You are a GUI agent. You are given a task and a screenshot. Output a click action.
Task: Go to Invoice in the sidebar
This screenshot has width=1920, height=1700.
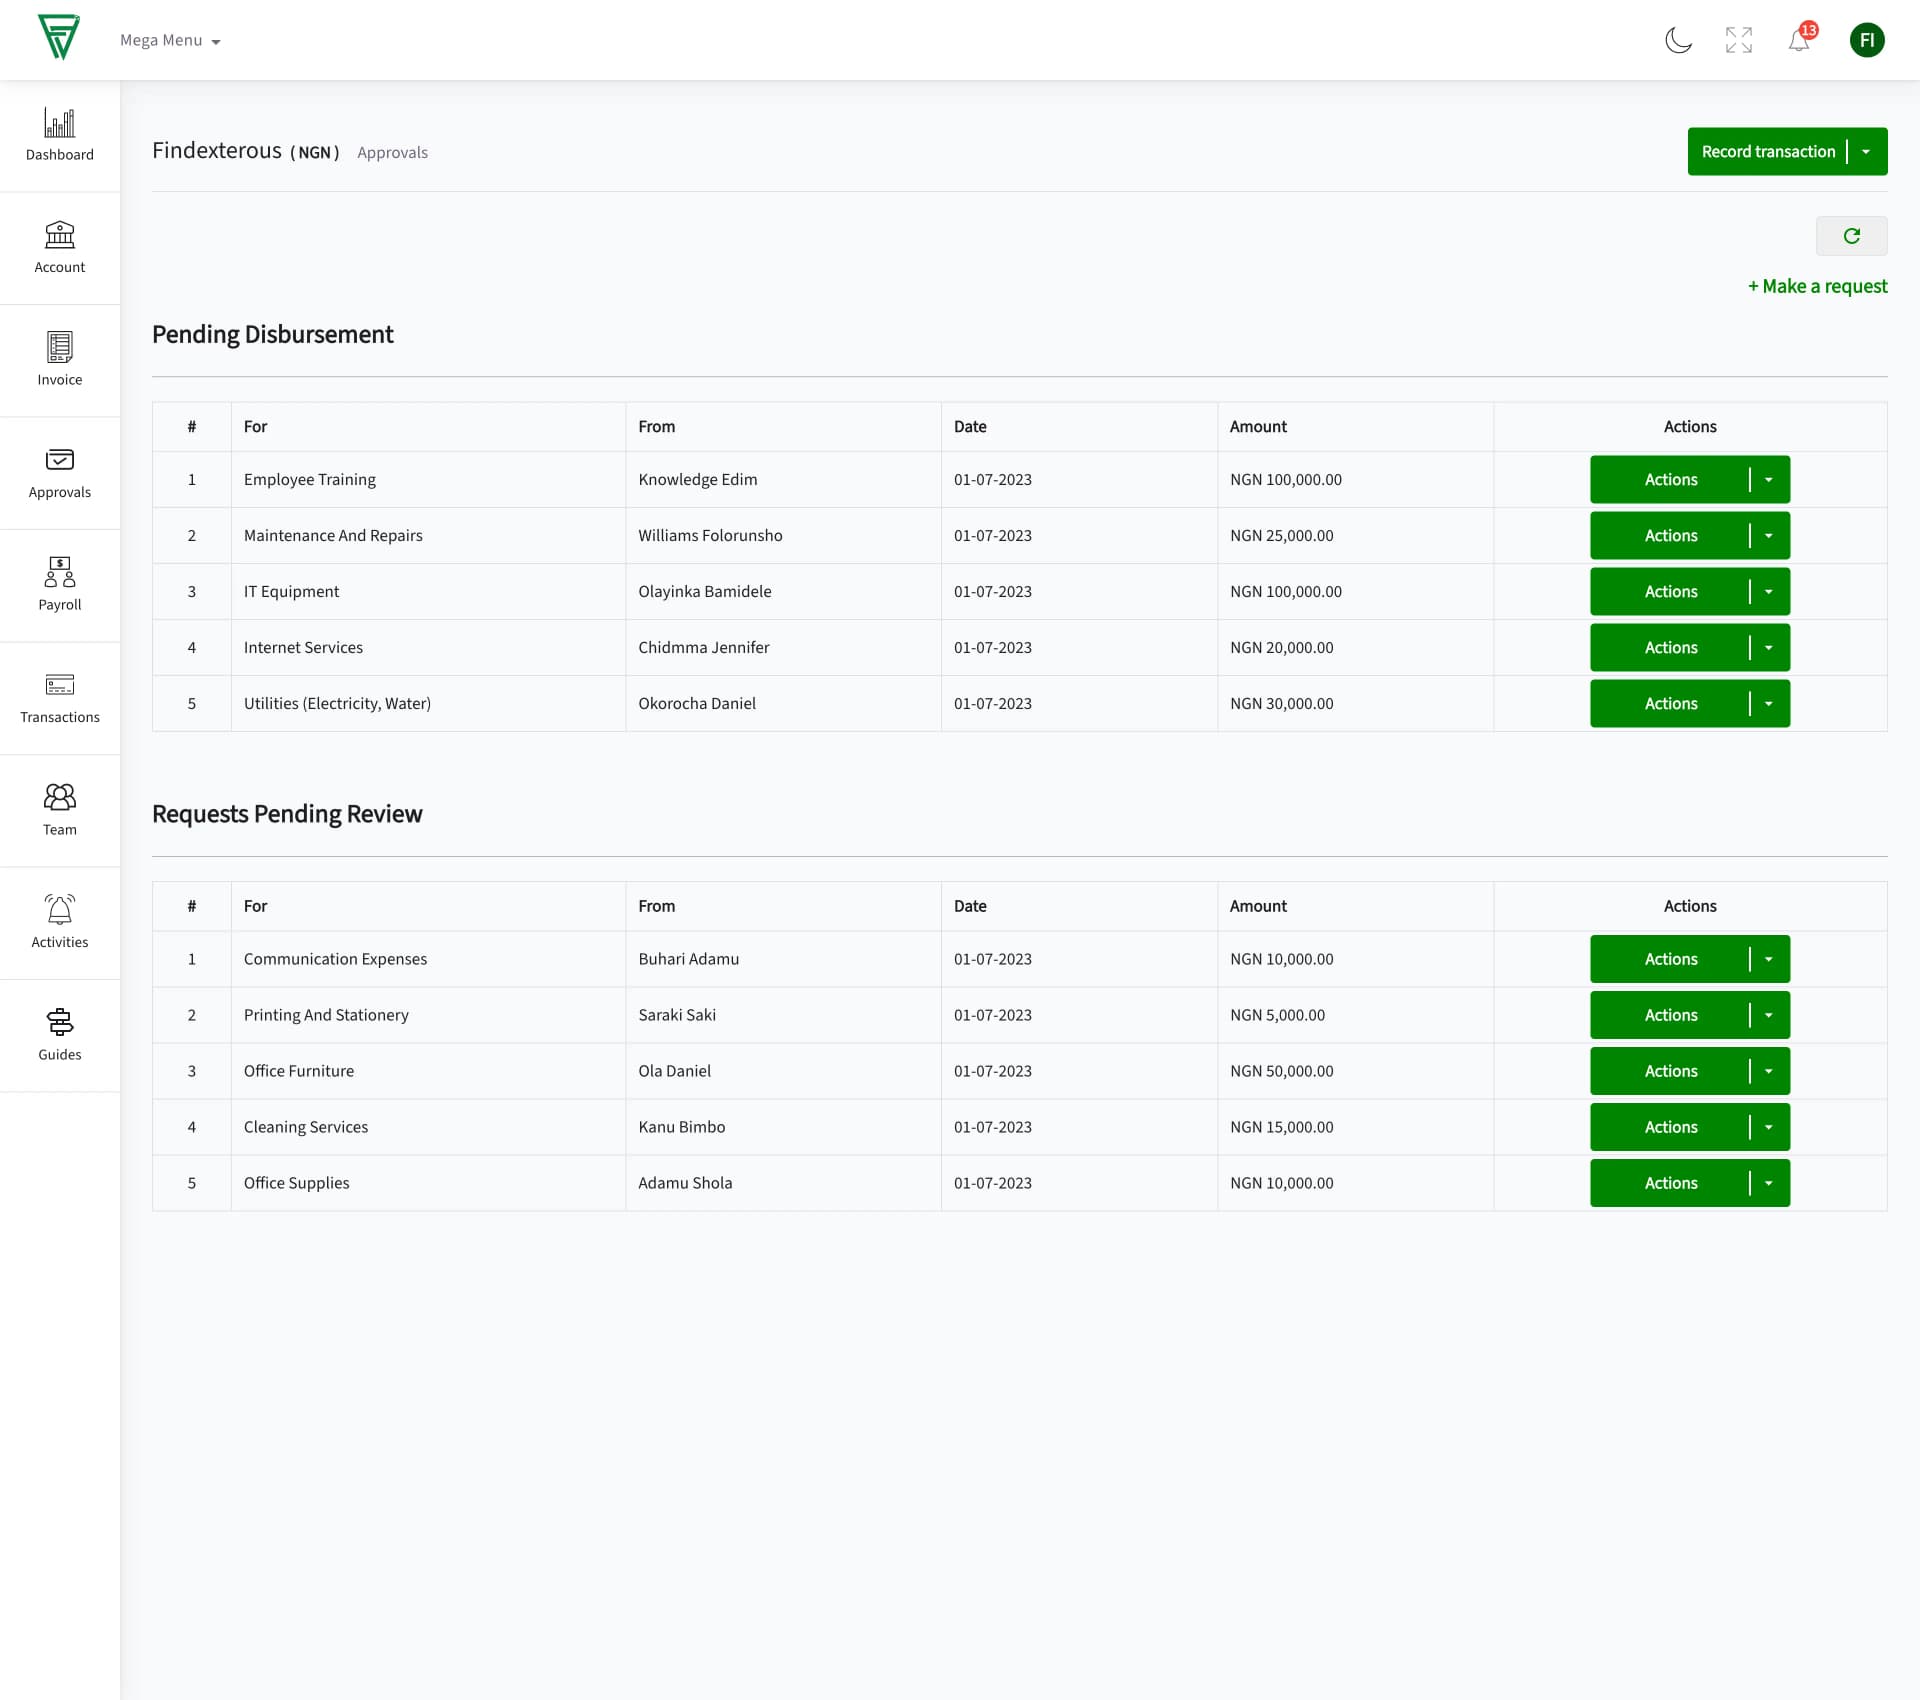tap(60, 360)
